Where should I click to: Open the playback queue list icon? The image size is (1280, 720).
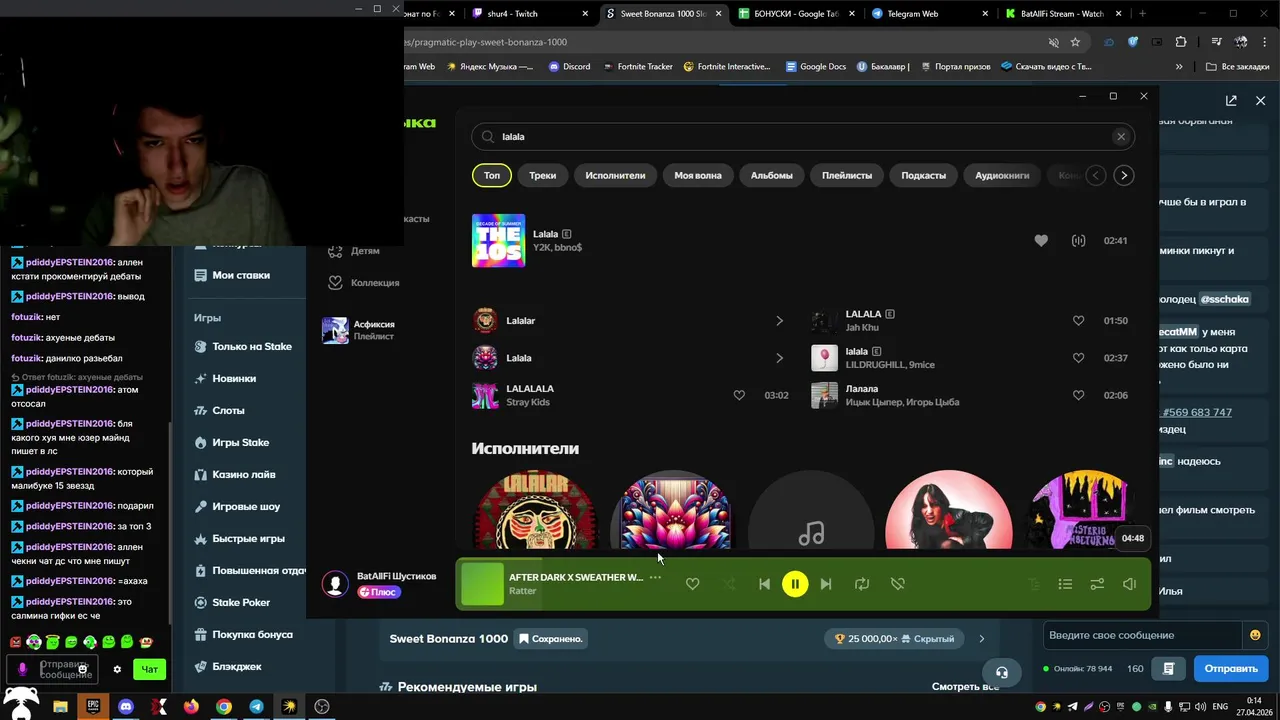coord(1065,584)
